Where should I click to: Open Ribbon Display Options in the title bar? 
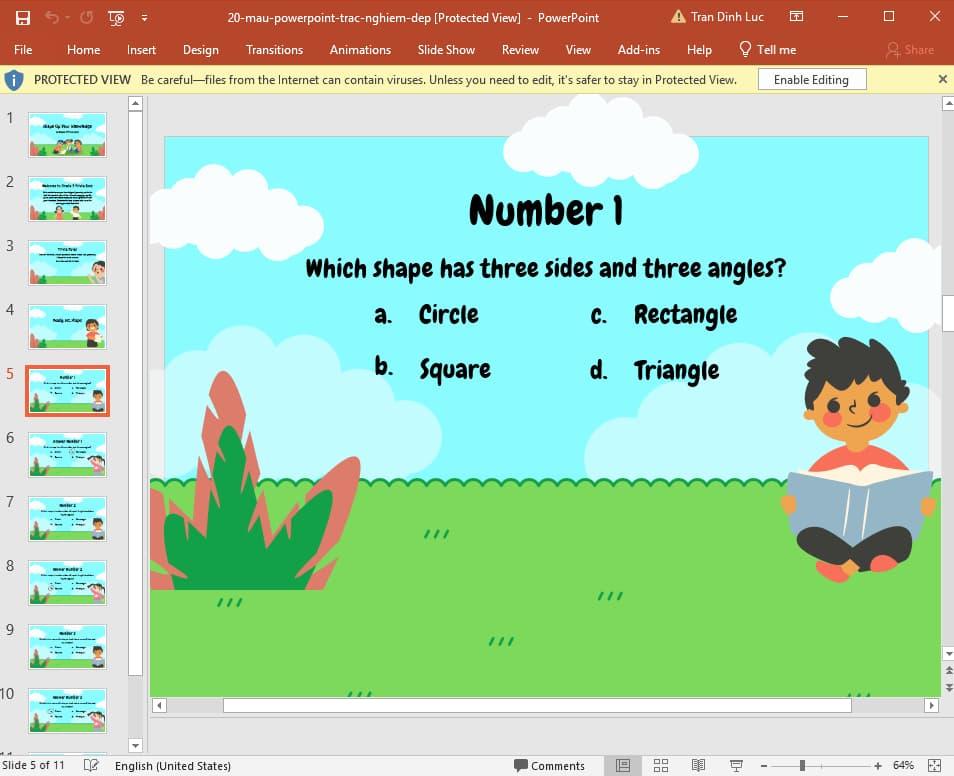point(797,17)
